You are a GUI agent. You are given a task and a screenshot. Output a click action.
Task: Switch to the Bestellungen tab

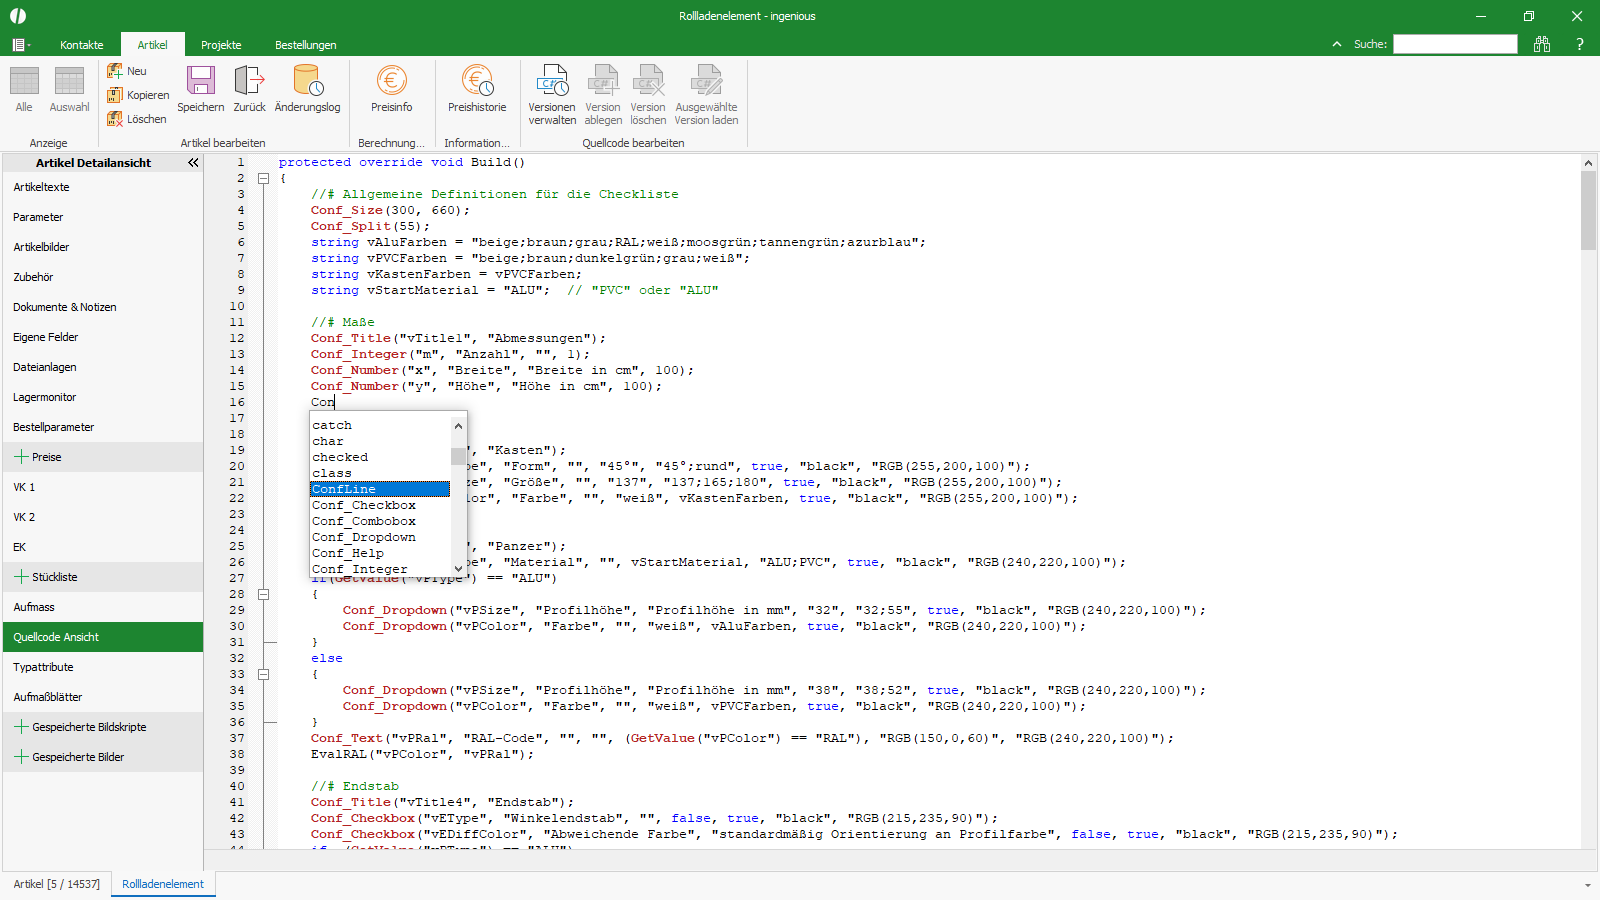click(305, 45)
